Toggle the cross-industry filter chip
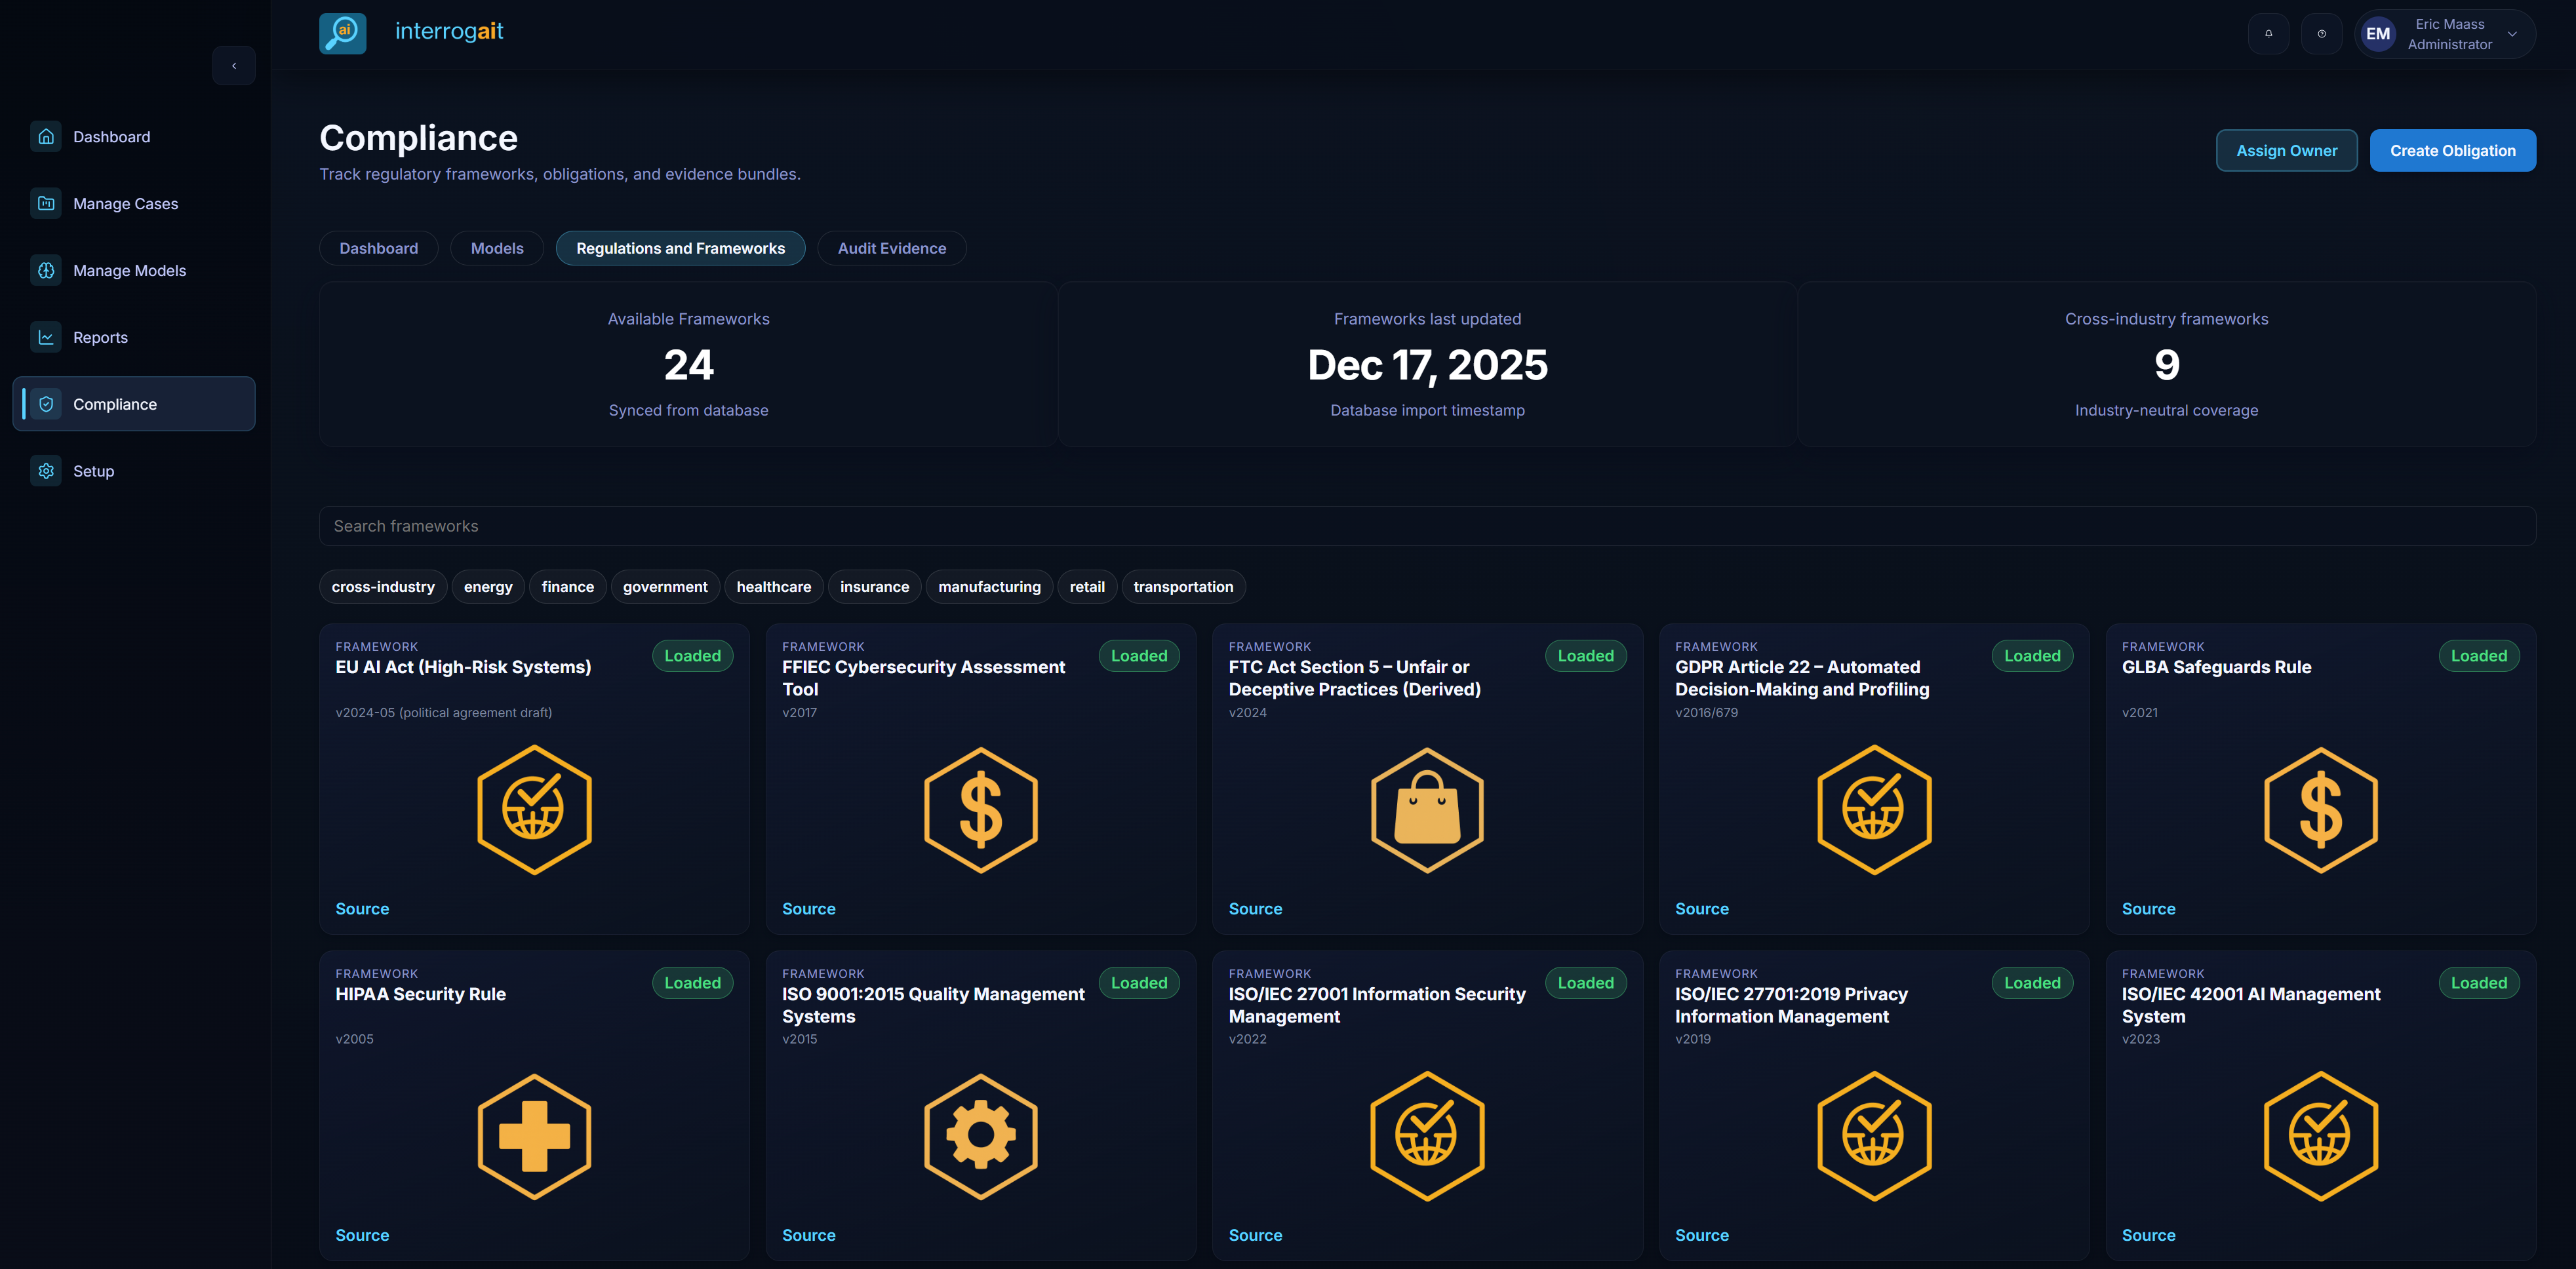Image resolution: width=2576 pixels, height=1269 pixels. pos(383,587)
